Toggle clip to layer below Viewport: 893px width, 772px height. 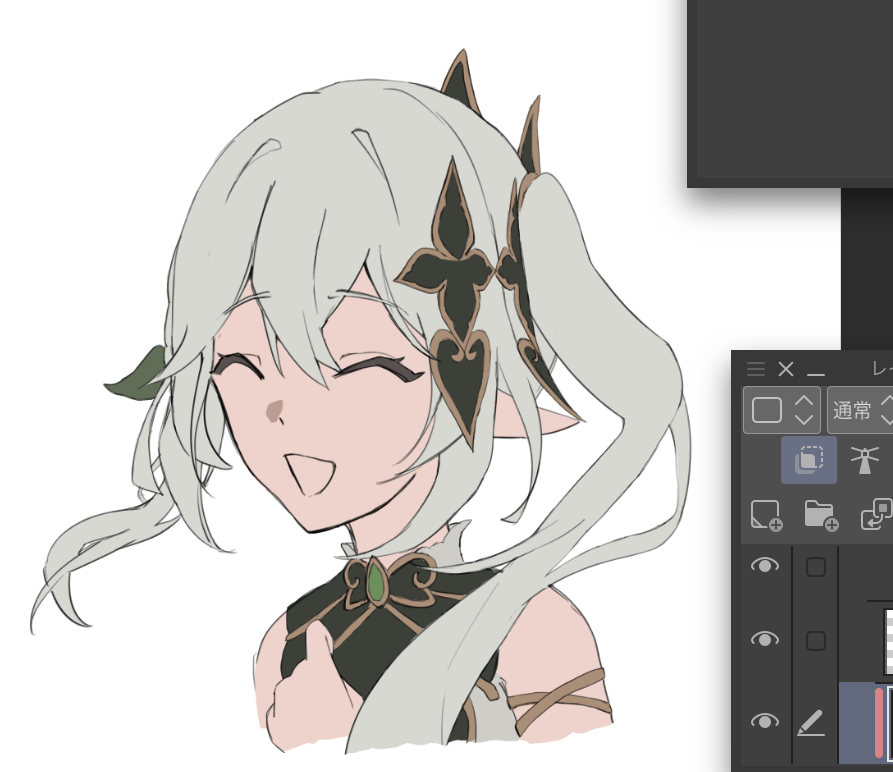tap(809, 460)
